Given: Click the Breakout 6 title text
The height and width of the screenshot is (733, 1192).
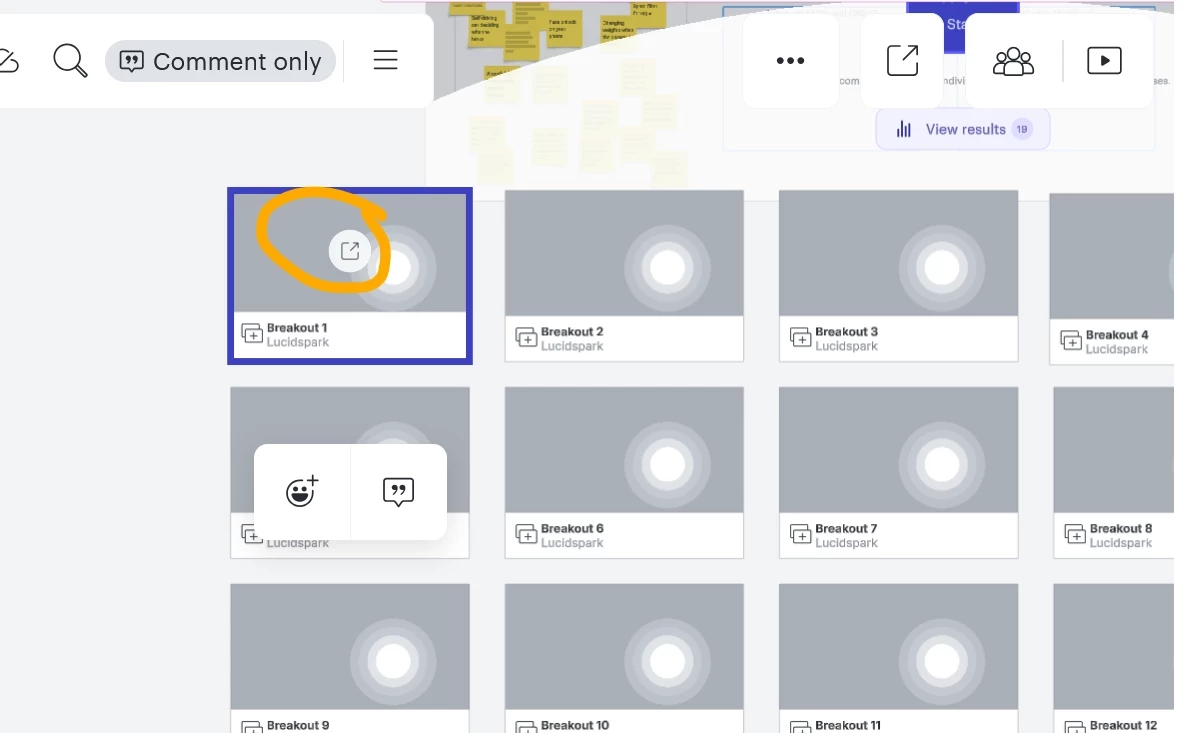Looking at the screenshot, I should pyautogui.click(x=572, y=528).
